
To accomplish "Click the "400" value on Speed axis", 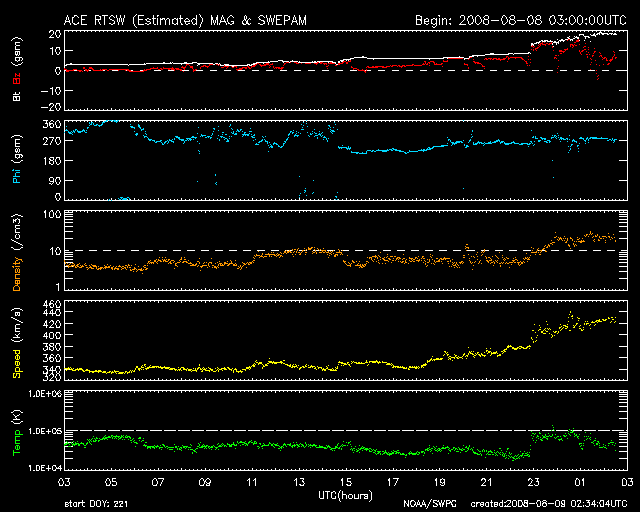I will click(x=52, y=336).
